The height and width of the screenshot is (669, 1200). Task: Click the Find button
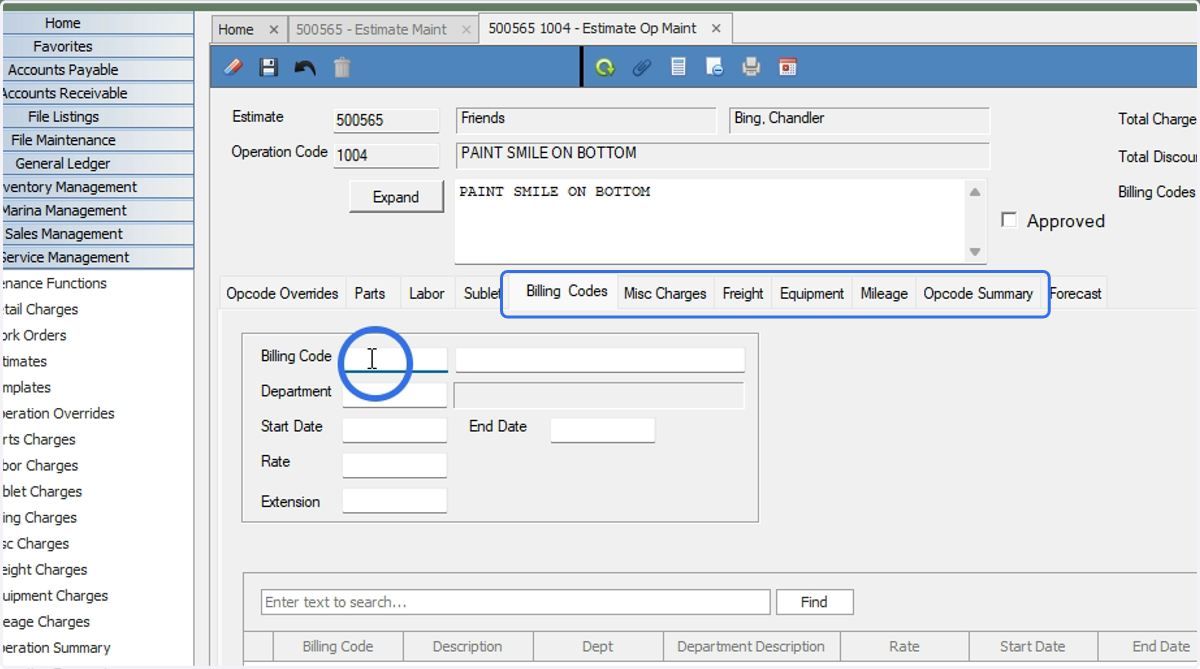(814, 602)
